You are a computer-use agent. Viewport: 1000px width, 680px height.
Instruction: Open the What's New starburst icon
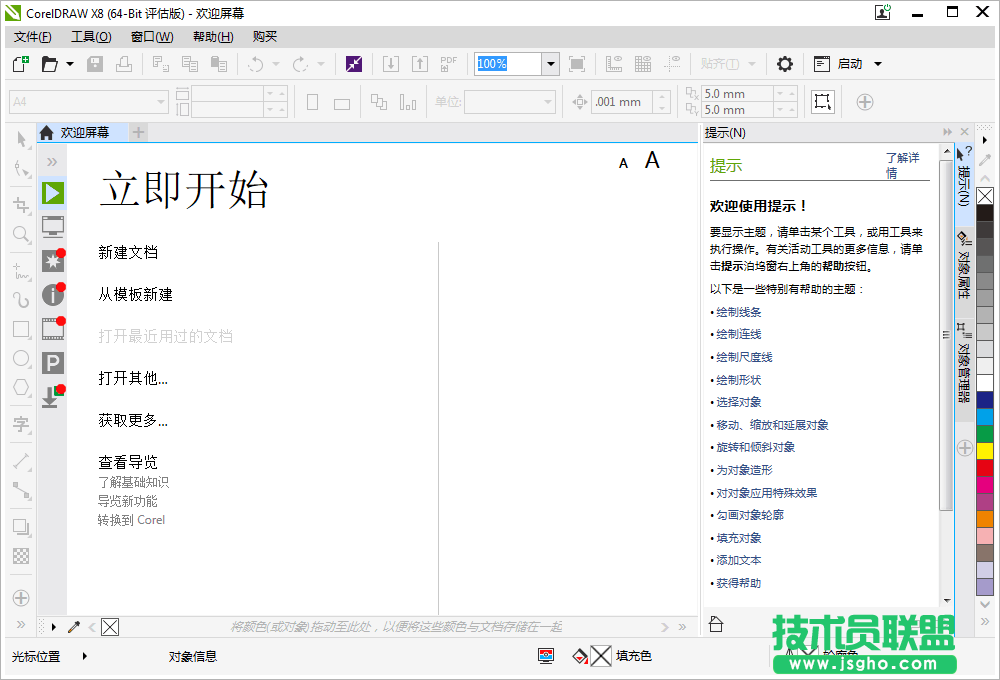[x=53, y=260]
